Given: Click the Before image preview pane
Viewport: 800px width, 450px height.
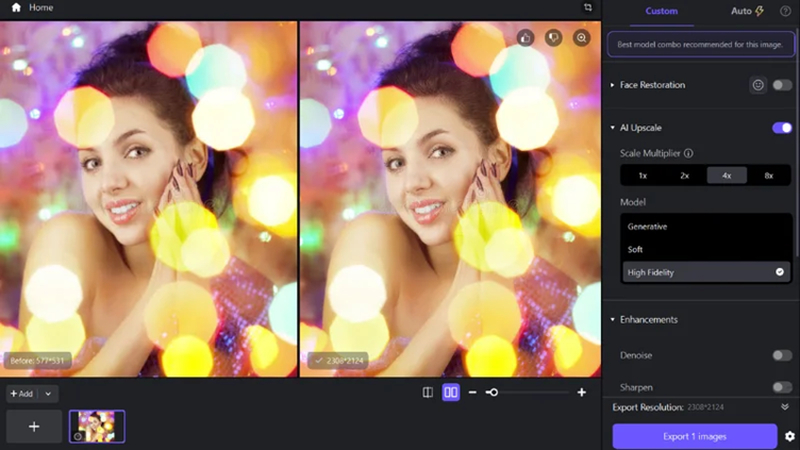Looking at the screenshot, I should [148, 199].
